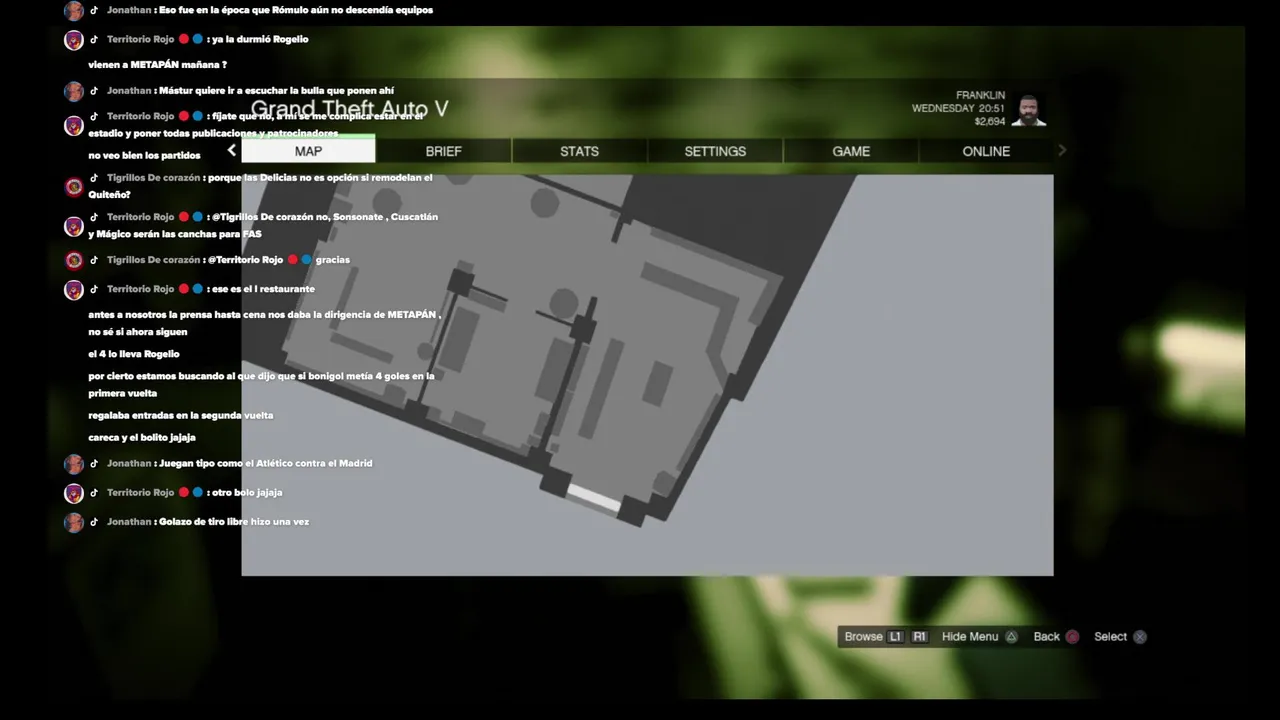
Task: Click the TikTok logo on the 'ya la durmió Rogelio' comment
Action: [94, 39]
